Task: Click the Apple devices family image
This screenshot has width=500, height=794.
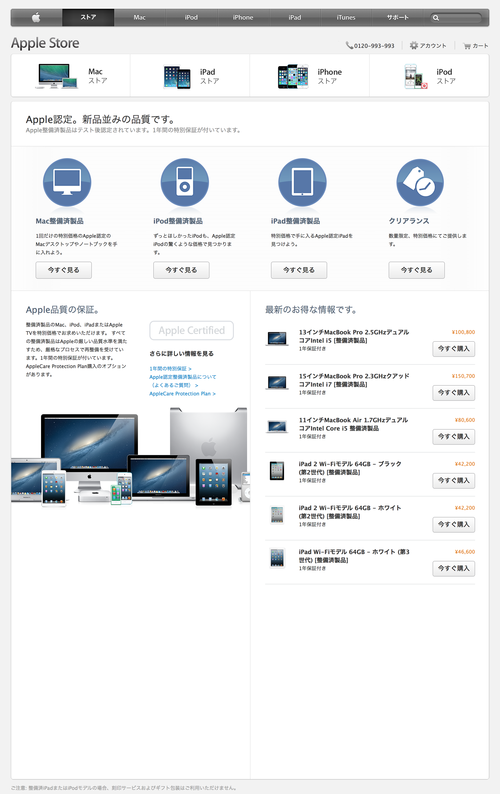Action: coord(130,456)
